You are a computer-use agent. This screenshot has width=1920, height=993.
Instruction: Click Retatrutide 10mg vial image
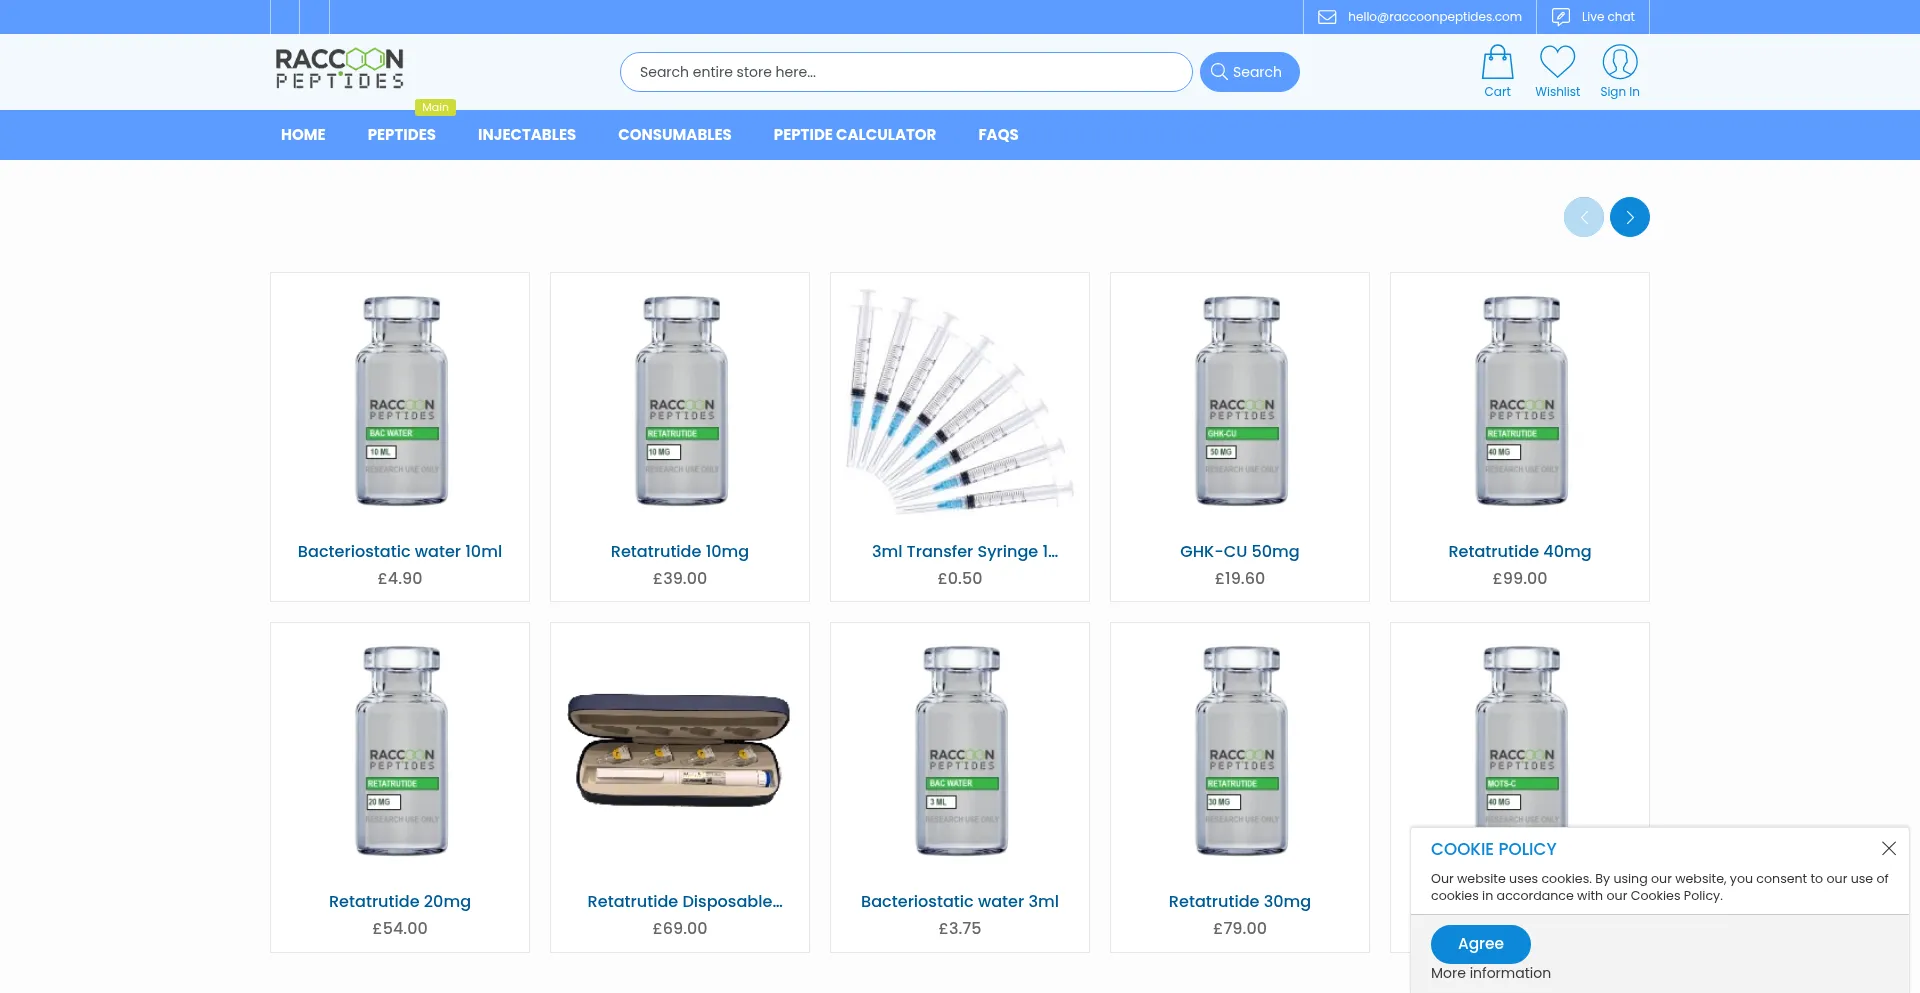click(681, 400)
